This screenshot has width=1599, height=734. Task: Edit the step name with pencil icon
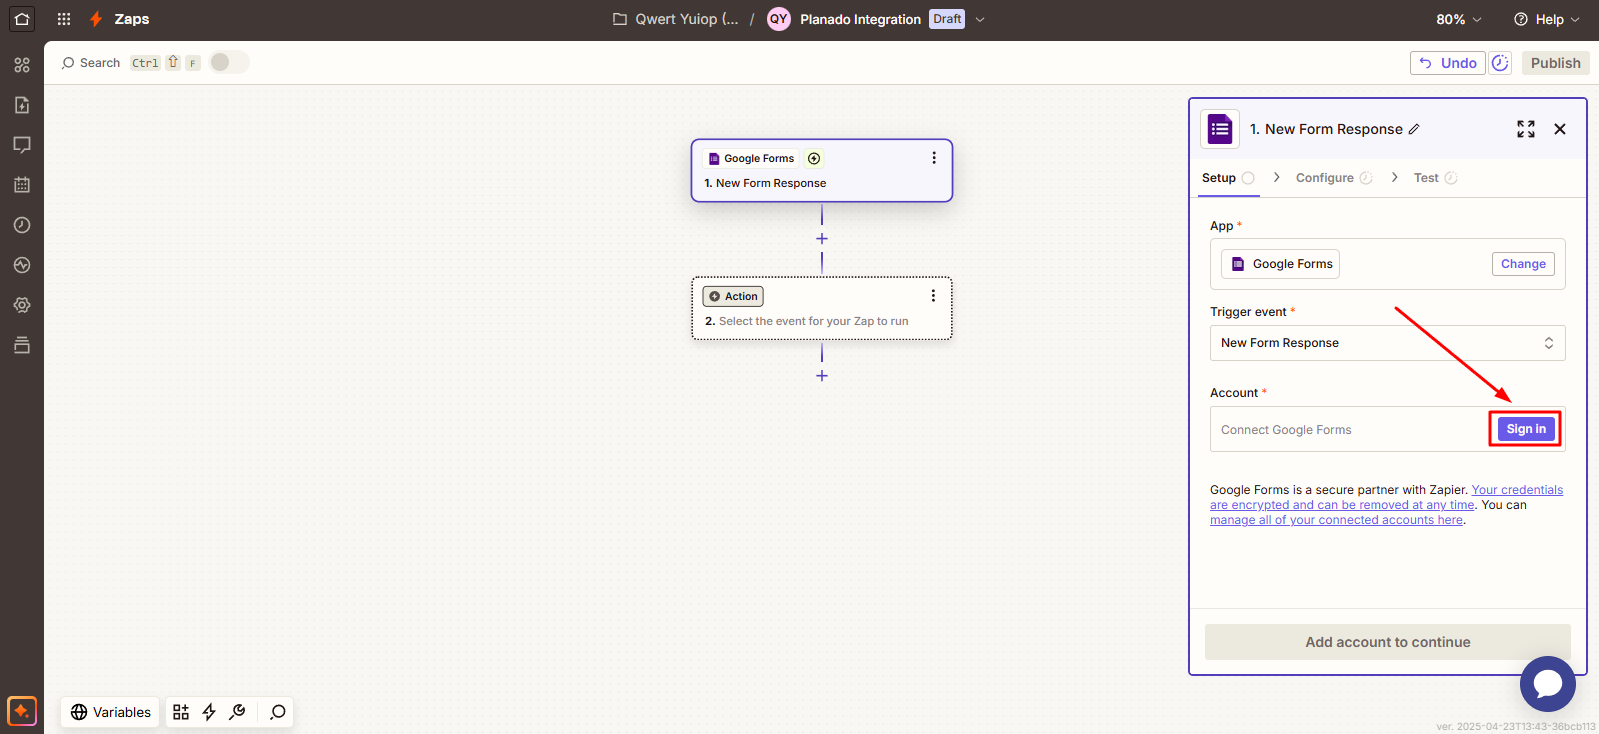(1414, 129)
